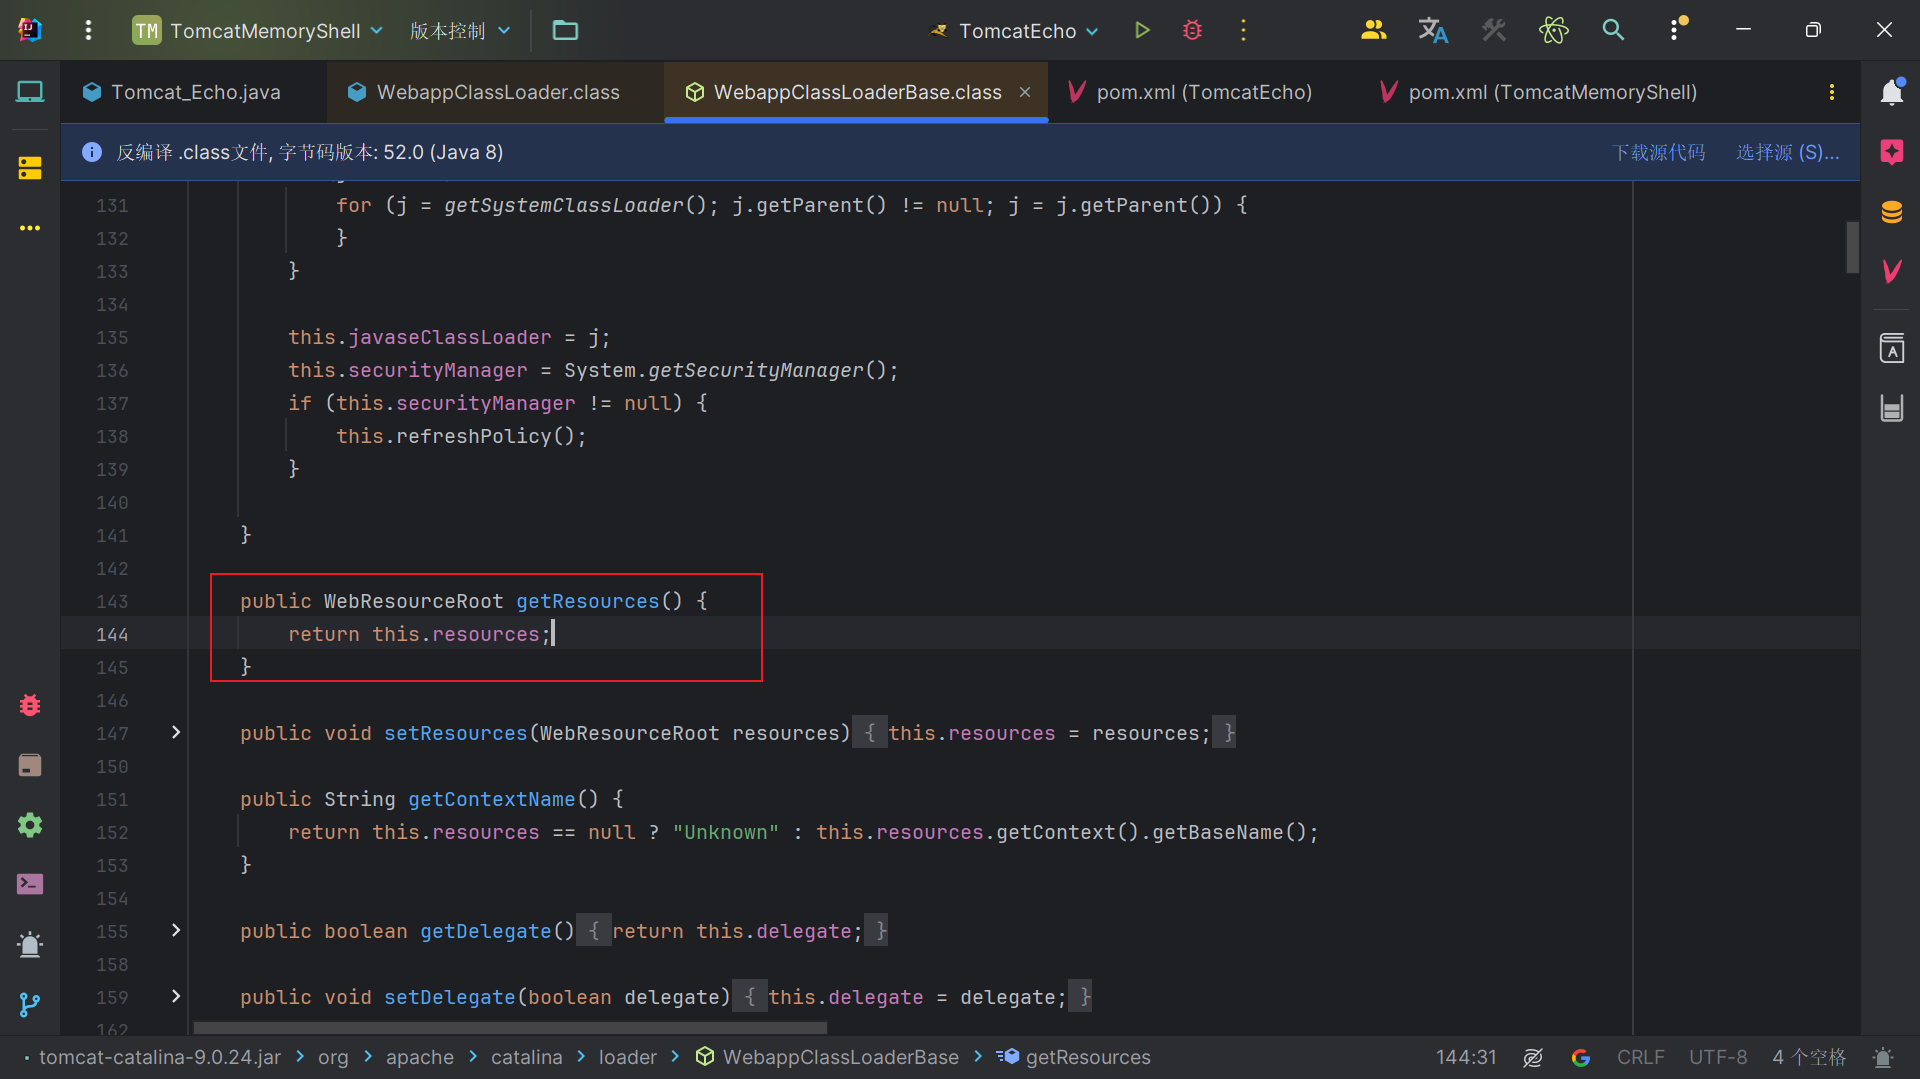The height and width of the screenshot is (1079, 1920).
Task: Switch to WebappClassLoader.class tab
Action: [497, 92]
